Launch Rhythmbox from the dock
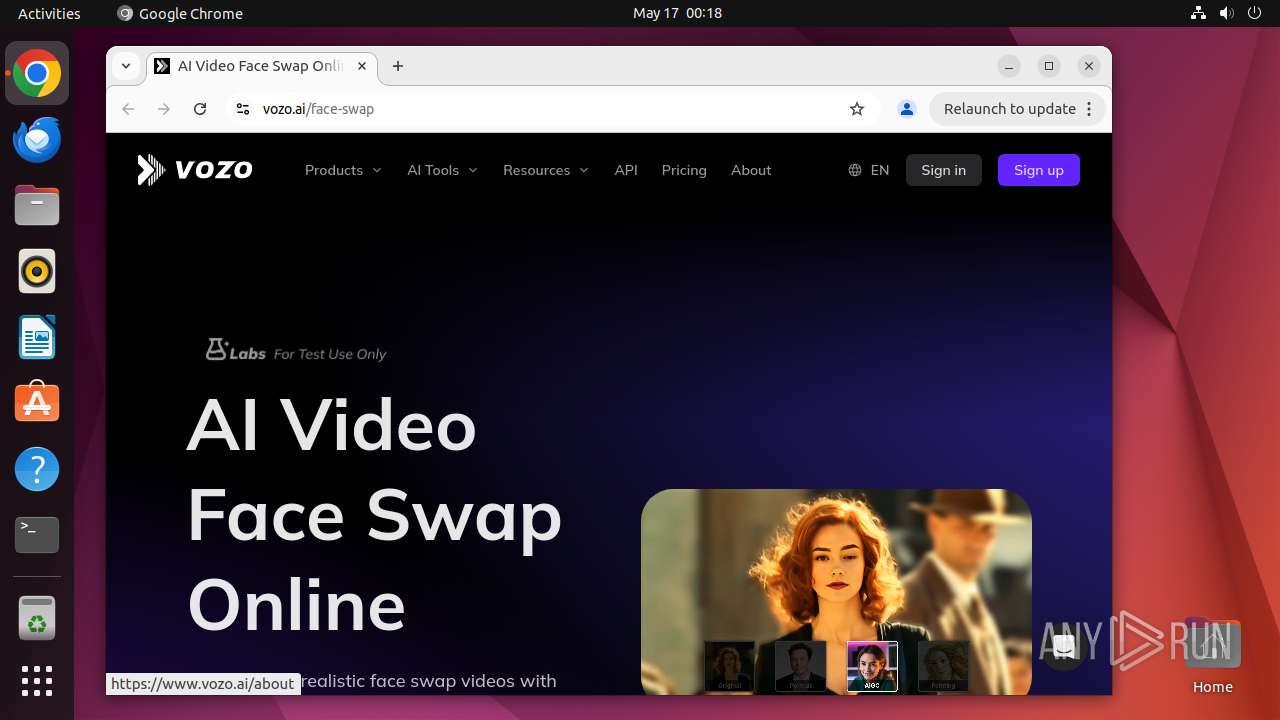Viewport: 1280px width, 720px height. 37,272
